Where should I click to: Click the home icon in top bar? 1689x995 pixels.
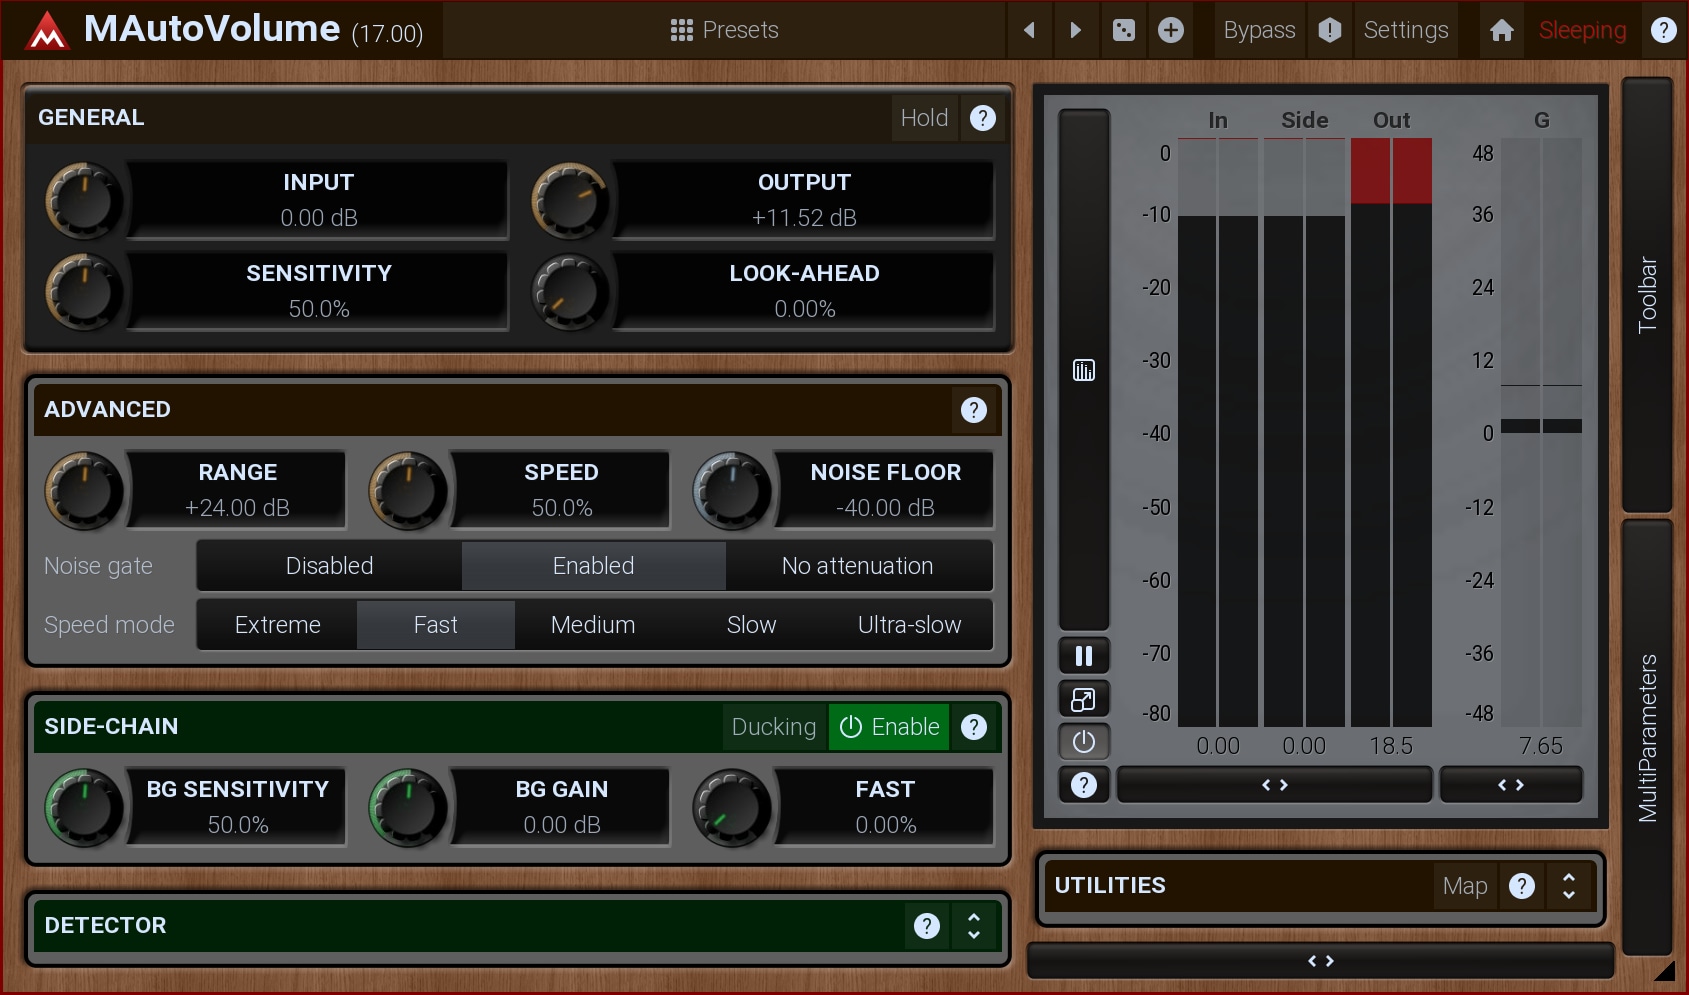click(1501, 30)
